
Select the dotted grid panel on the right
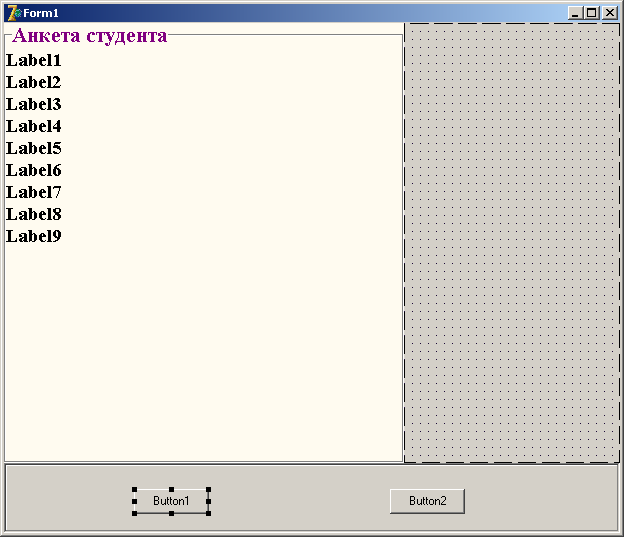[x=512, y=243]
